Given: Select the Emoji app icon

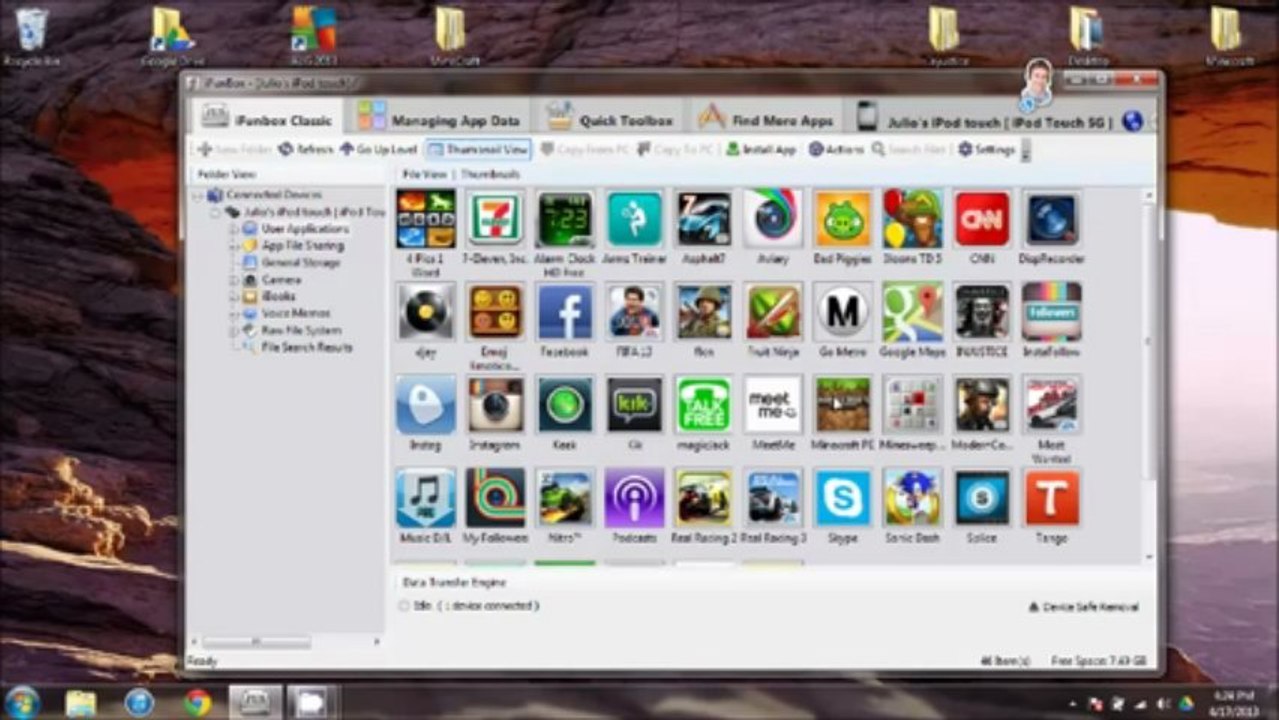Looking at the screenshot, I should click(x=496, y=312).
